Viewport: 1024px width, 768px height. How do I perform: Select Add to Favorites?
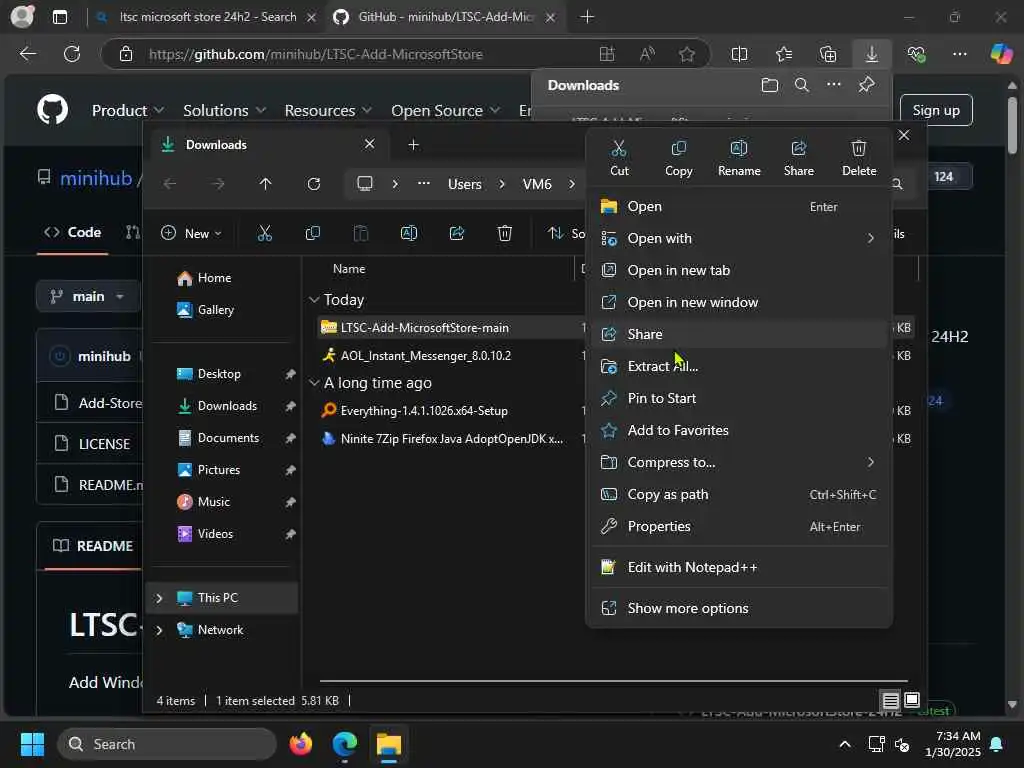[739, 430]
